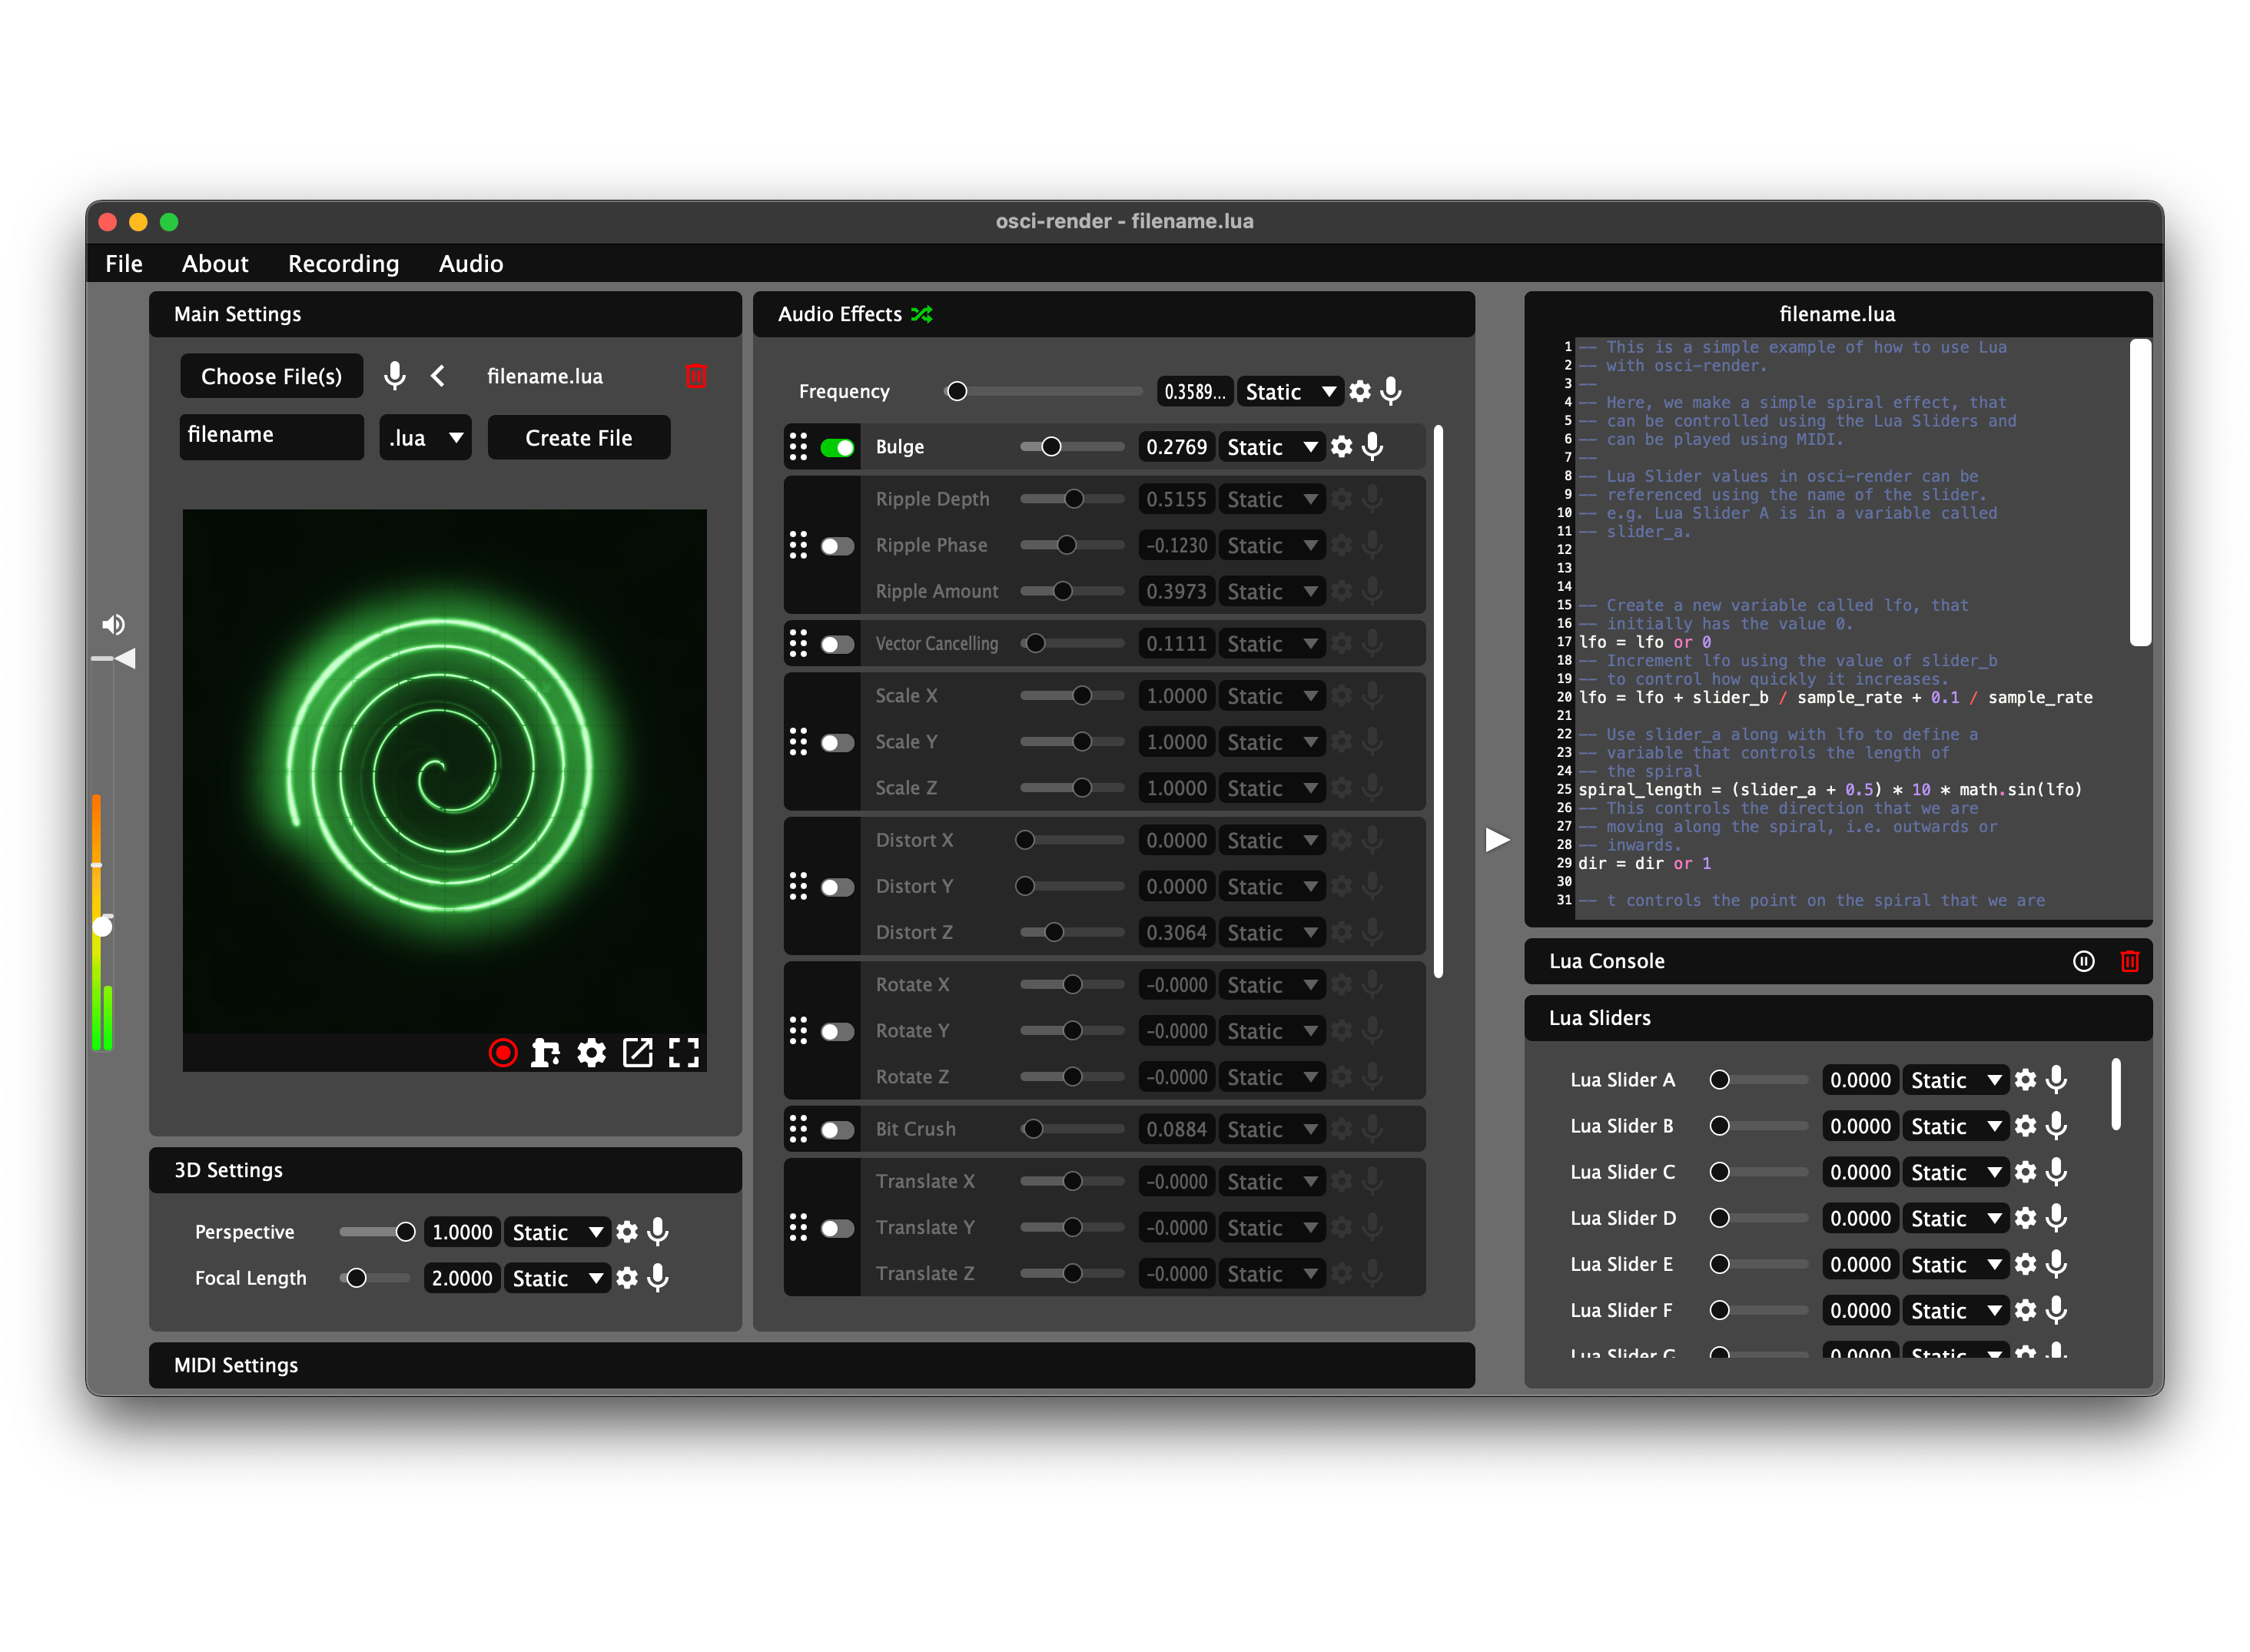
Task: Disable the Bulge effect toggle
Action: [837, 447]
